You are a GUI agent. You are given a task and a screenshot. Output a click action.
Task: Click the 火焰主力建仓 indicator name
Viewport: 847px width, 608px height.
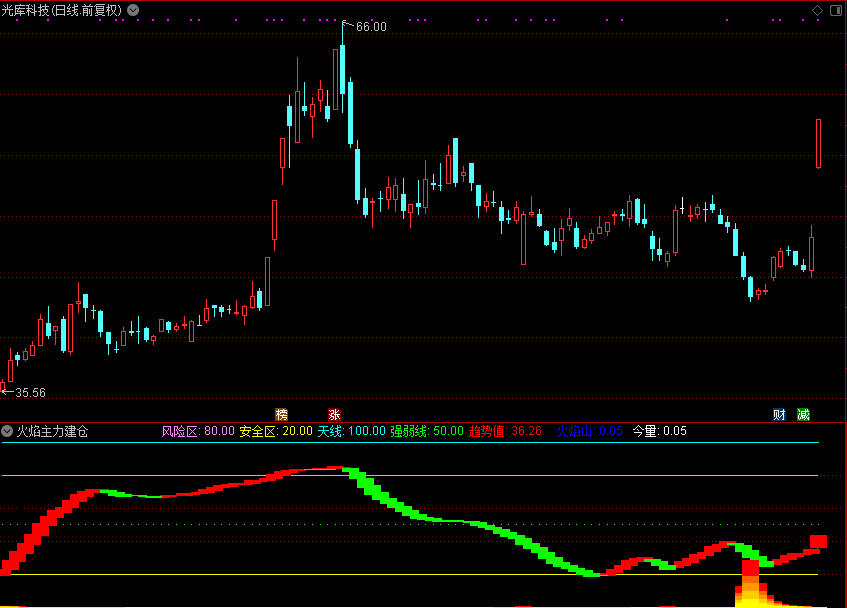pyautogui.click(x=52, y=431)
